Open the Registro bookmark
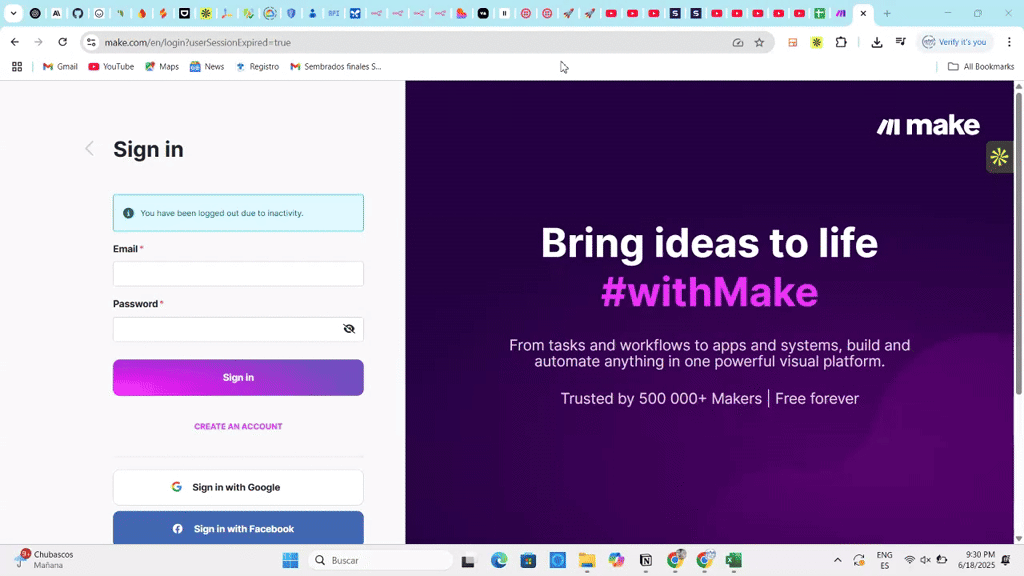The width and height of the screenshot is (1024, 576). click(257, 67)
